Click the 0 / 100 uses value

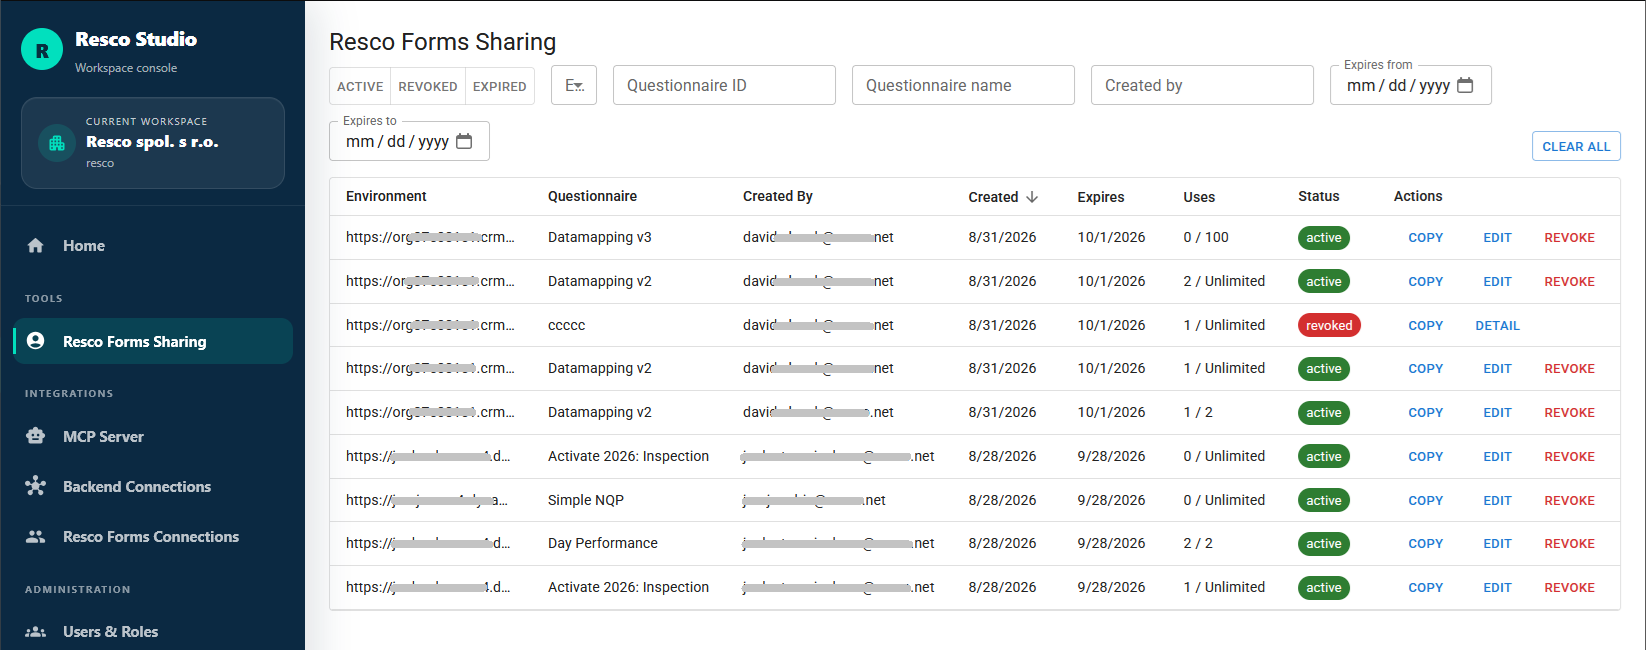click(x=1206, y=237)
